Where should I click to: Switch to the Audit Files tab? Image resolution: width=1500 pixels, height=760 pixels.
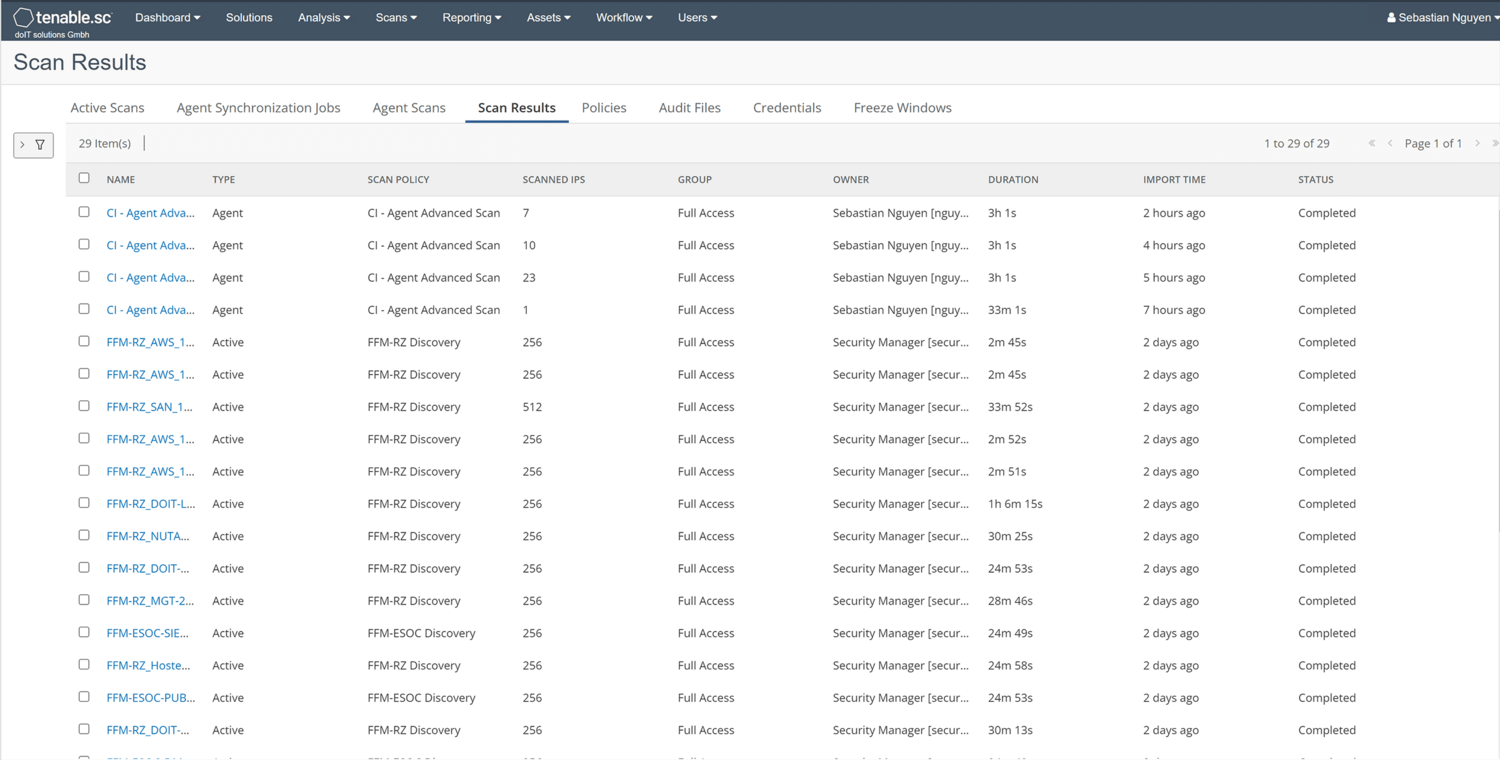coord(690,108)
